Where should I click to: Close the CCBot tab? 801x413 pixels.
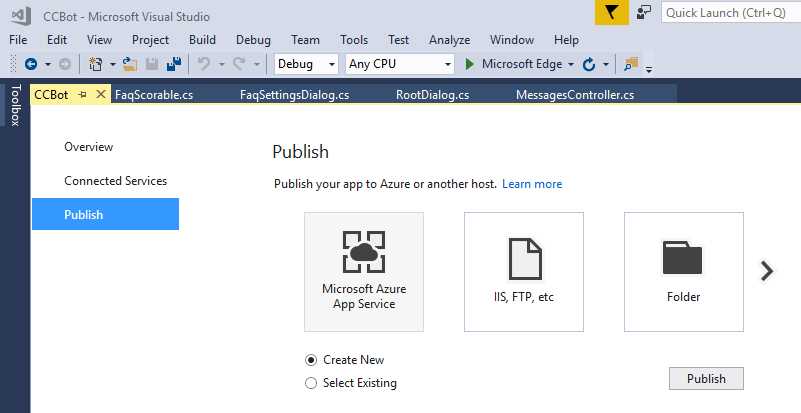pyautogui.click(x=101, y=95)
